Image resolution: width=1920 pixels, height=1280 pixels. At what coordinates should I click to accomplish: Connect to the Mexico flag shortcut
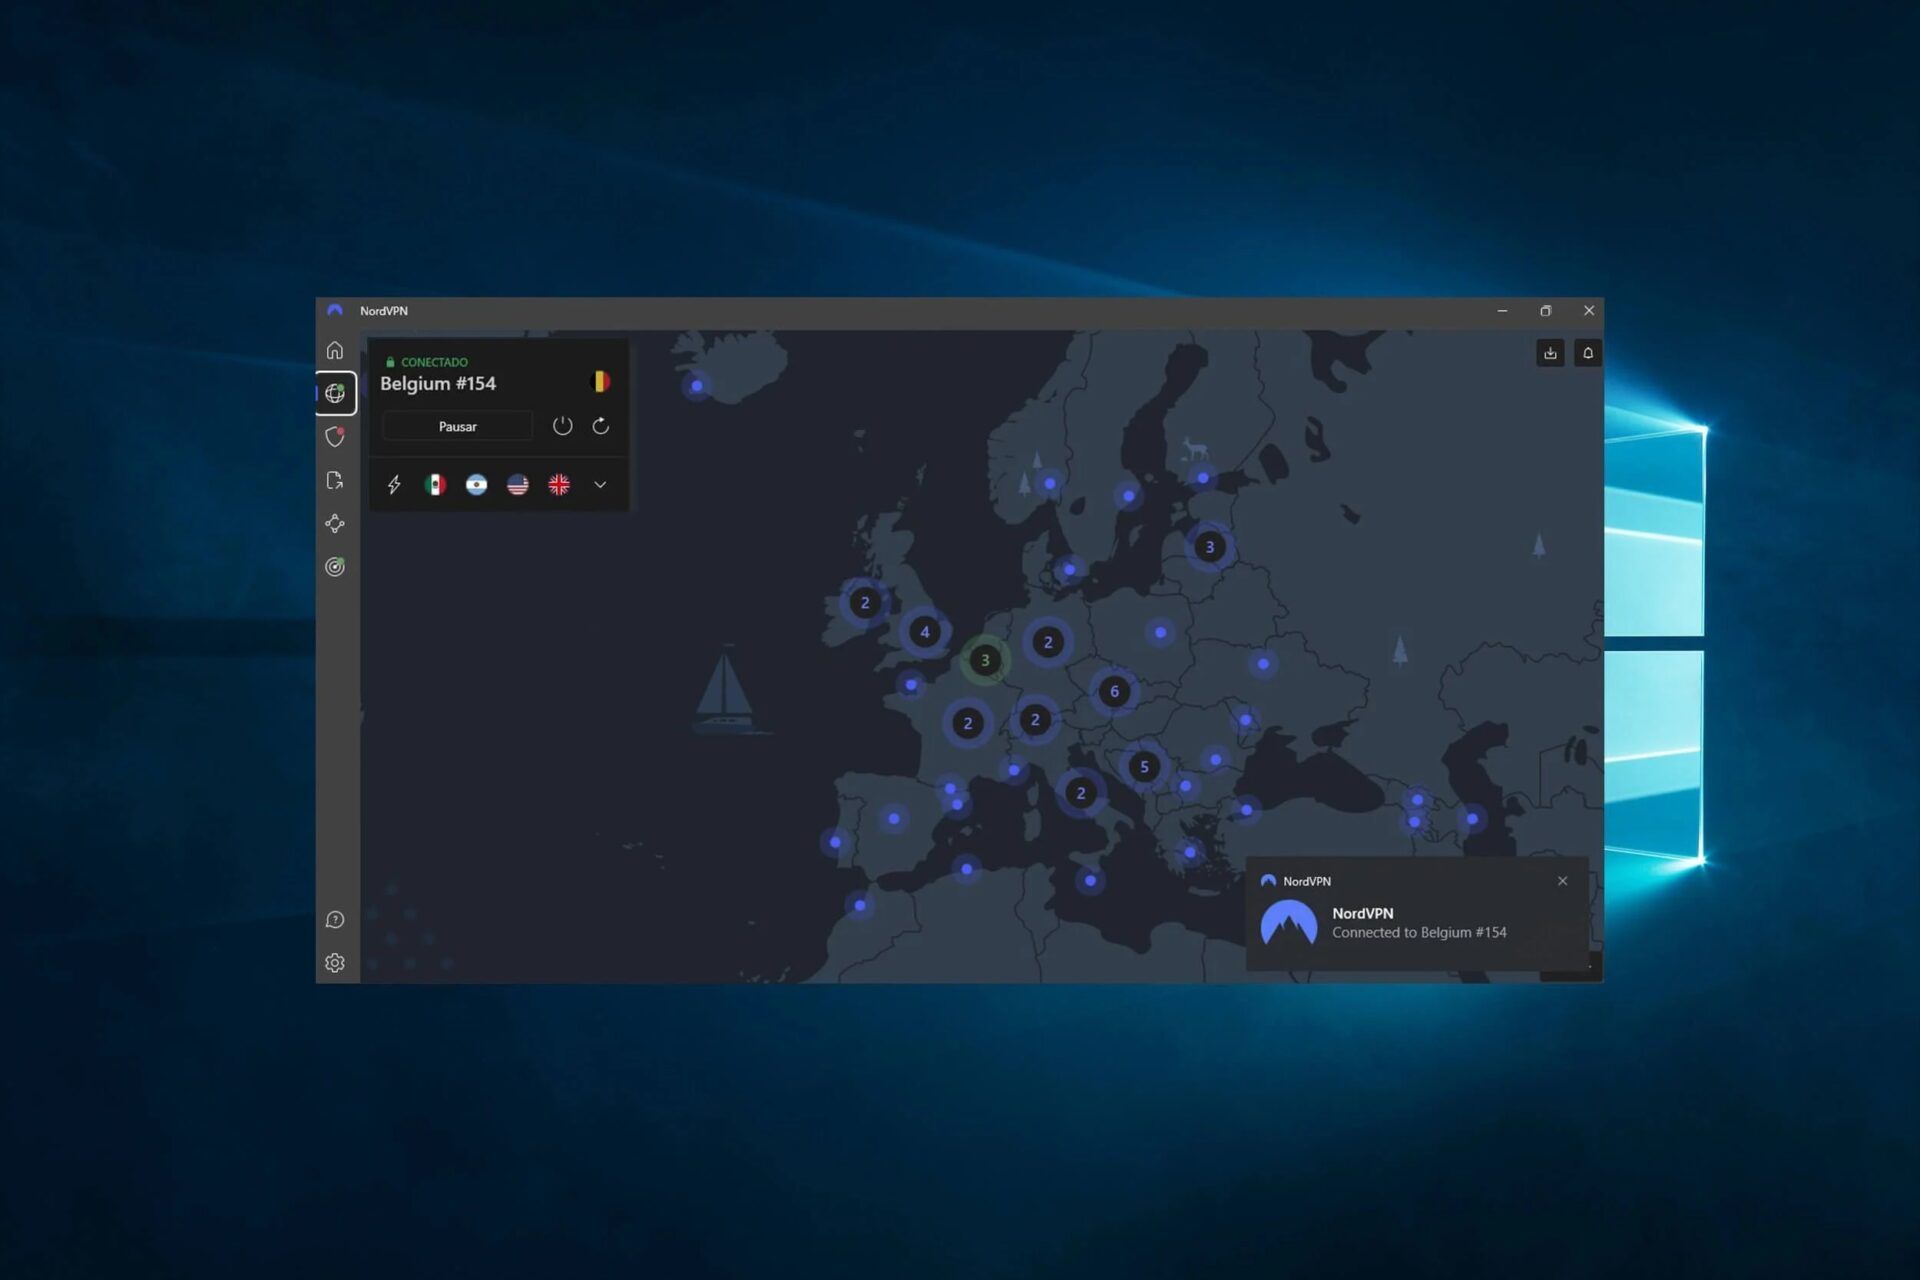pyautogui.click(x=435, y=485)
